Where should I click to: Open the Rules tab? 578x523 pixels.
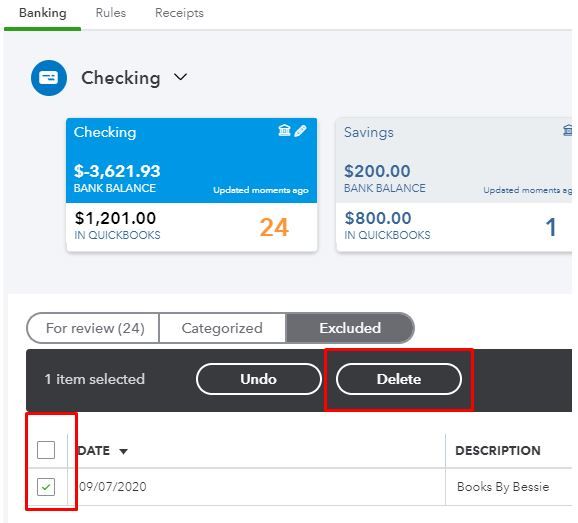pyautogui.click(x=111, y=13)
